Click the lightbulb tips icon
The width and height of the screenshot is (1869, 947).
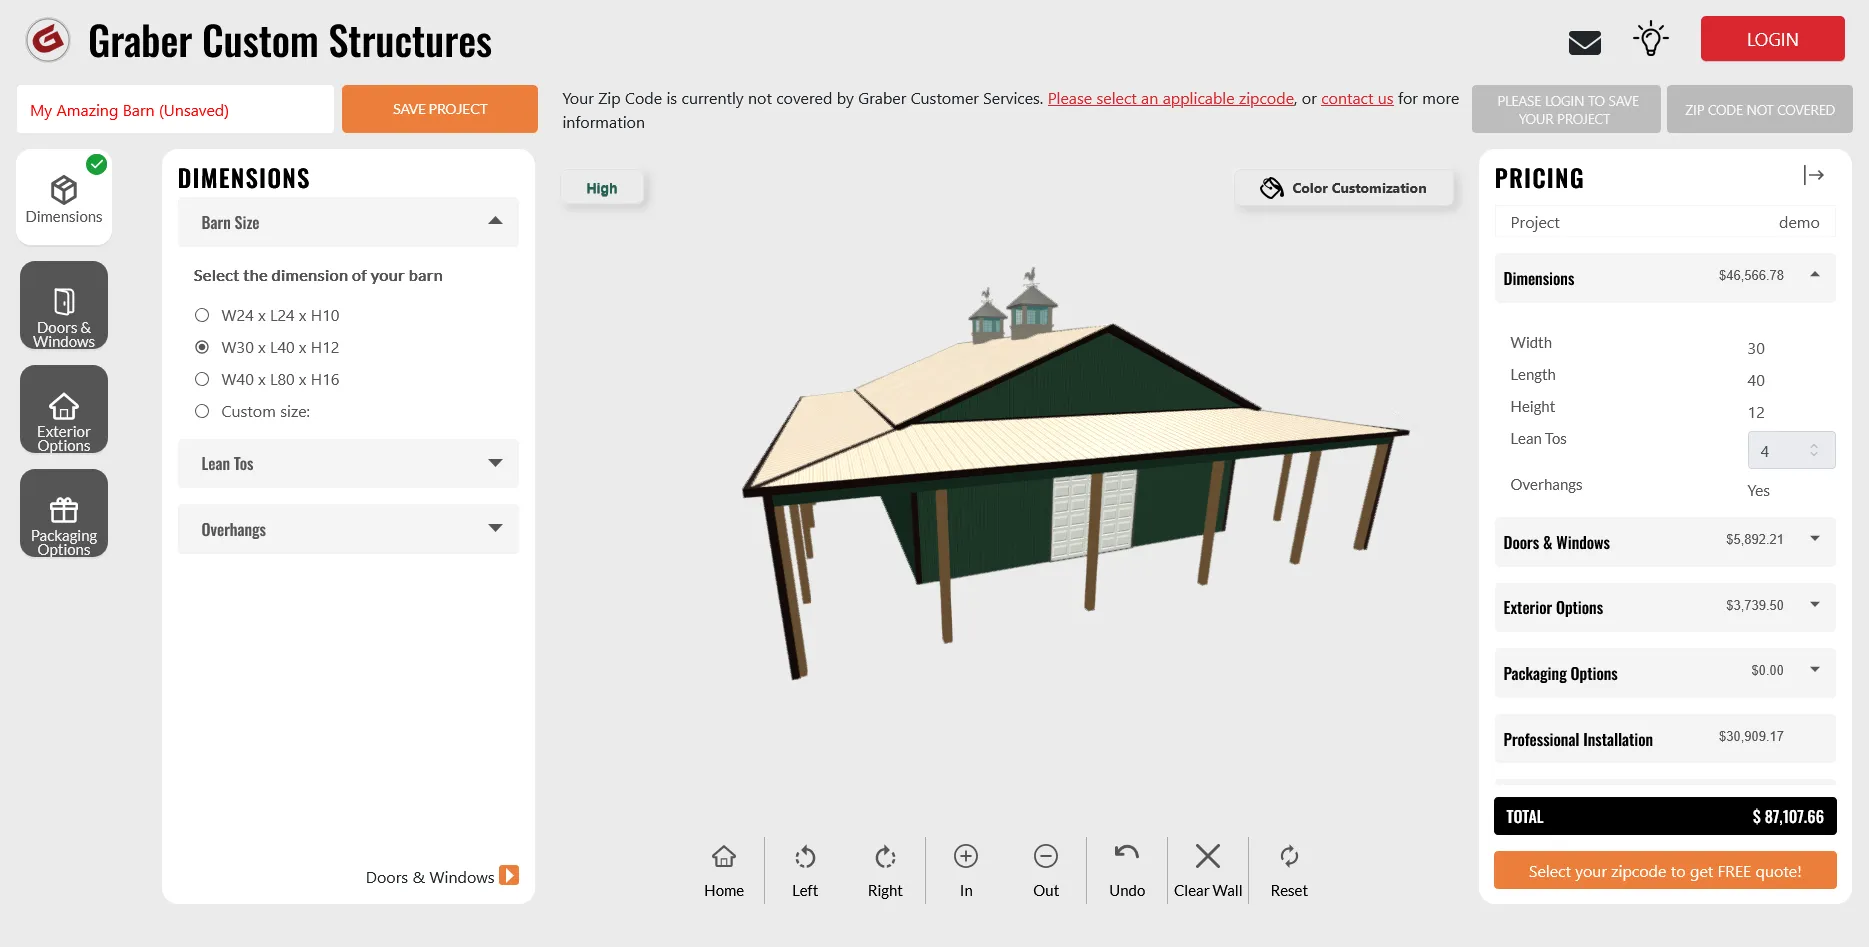(1651, 40)
